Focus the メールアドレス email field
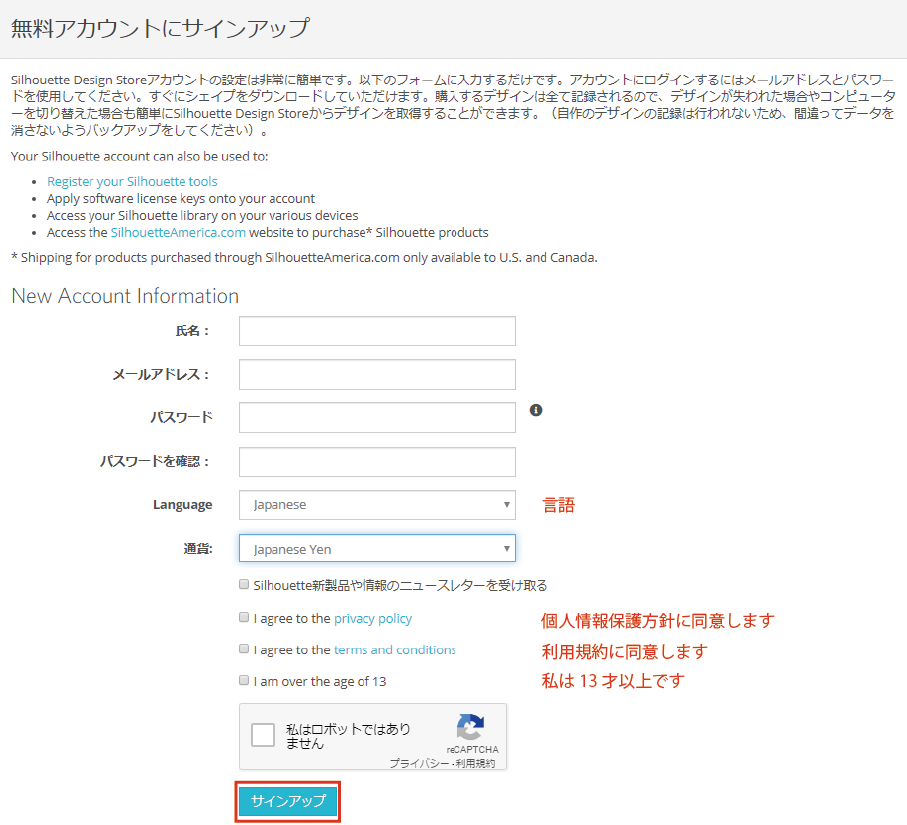Screen dimensions: 907x825 click(x=377, y=374)
